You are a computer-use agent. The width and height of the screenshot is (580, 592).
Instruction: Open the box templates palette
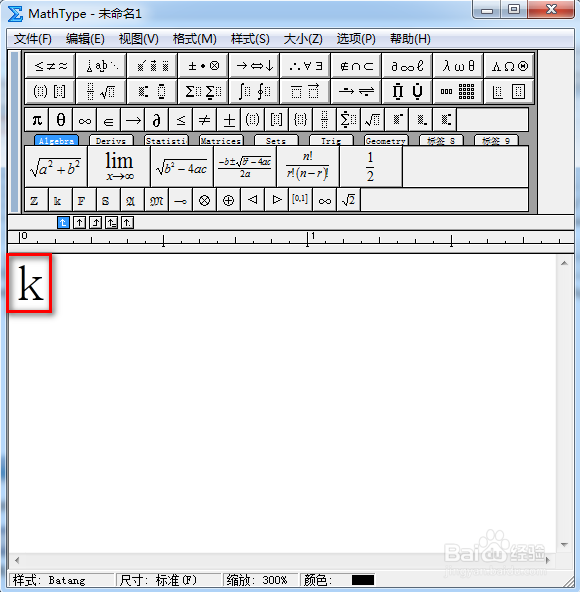[509, 91]
